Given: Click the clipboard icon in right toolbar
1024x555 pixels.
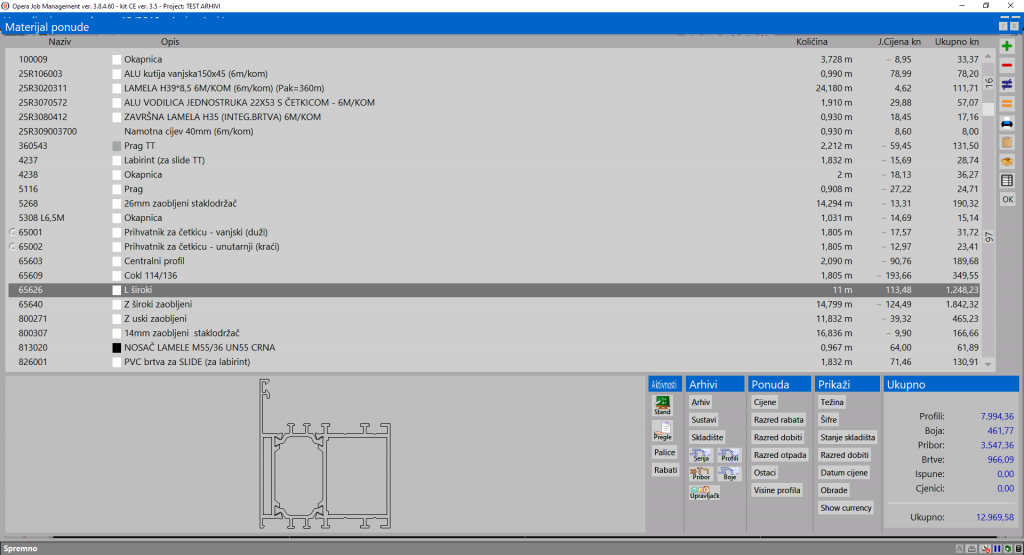Looking at the screenshot, I should coord(1007,142).
